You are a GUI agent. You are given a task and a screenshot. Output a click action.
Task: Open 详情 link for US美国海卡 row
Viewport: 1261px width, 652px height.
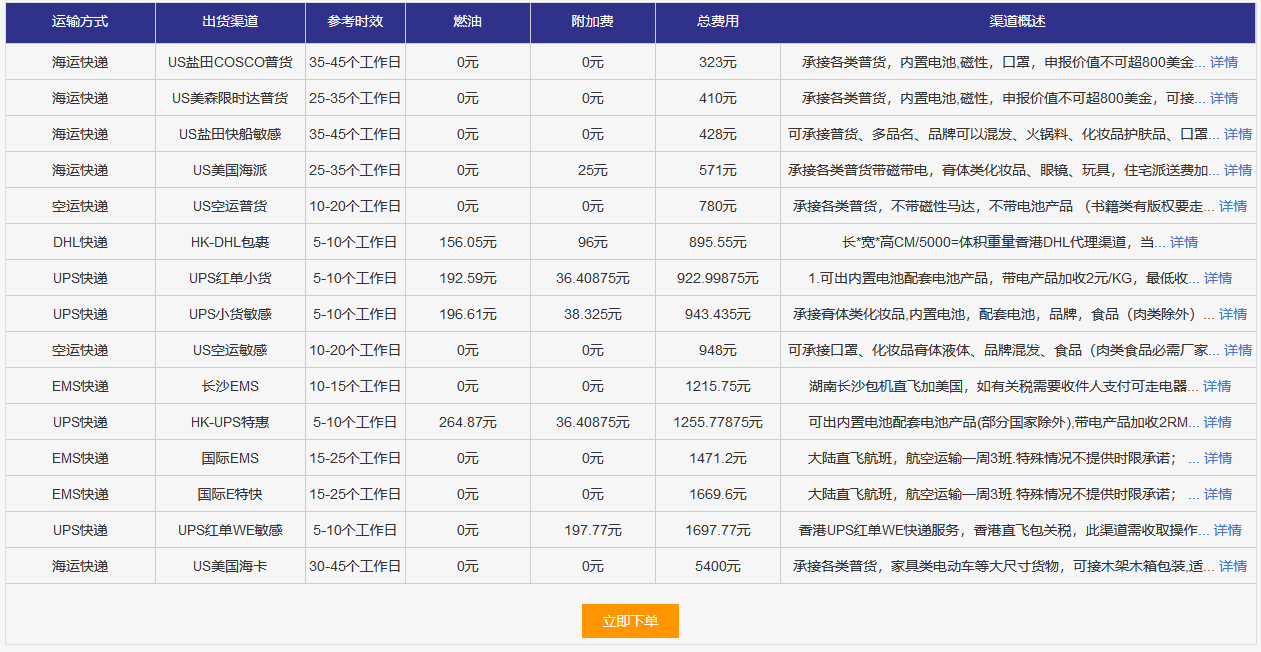point(1233,566)
